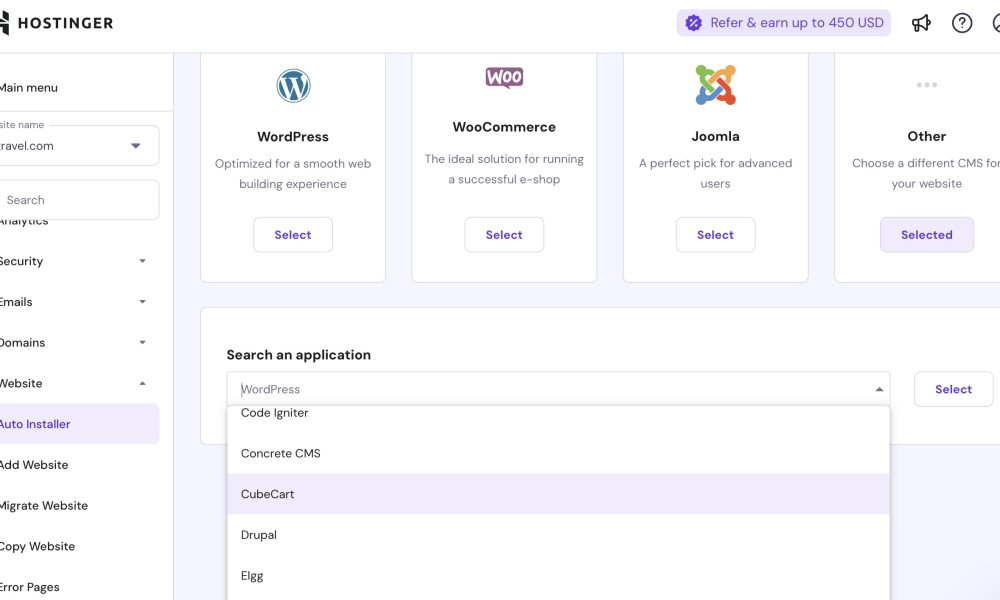
Task: Click the three-dots Other icon
Action: (927, 85)
